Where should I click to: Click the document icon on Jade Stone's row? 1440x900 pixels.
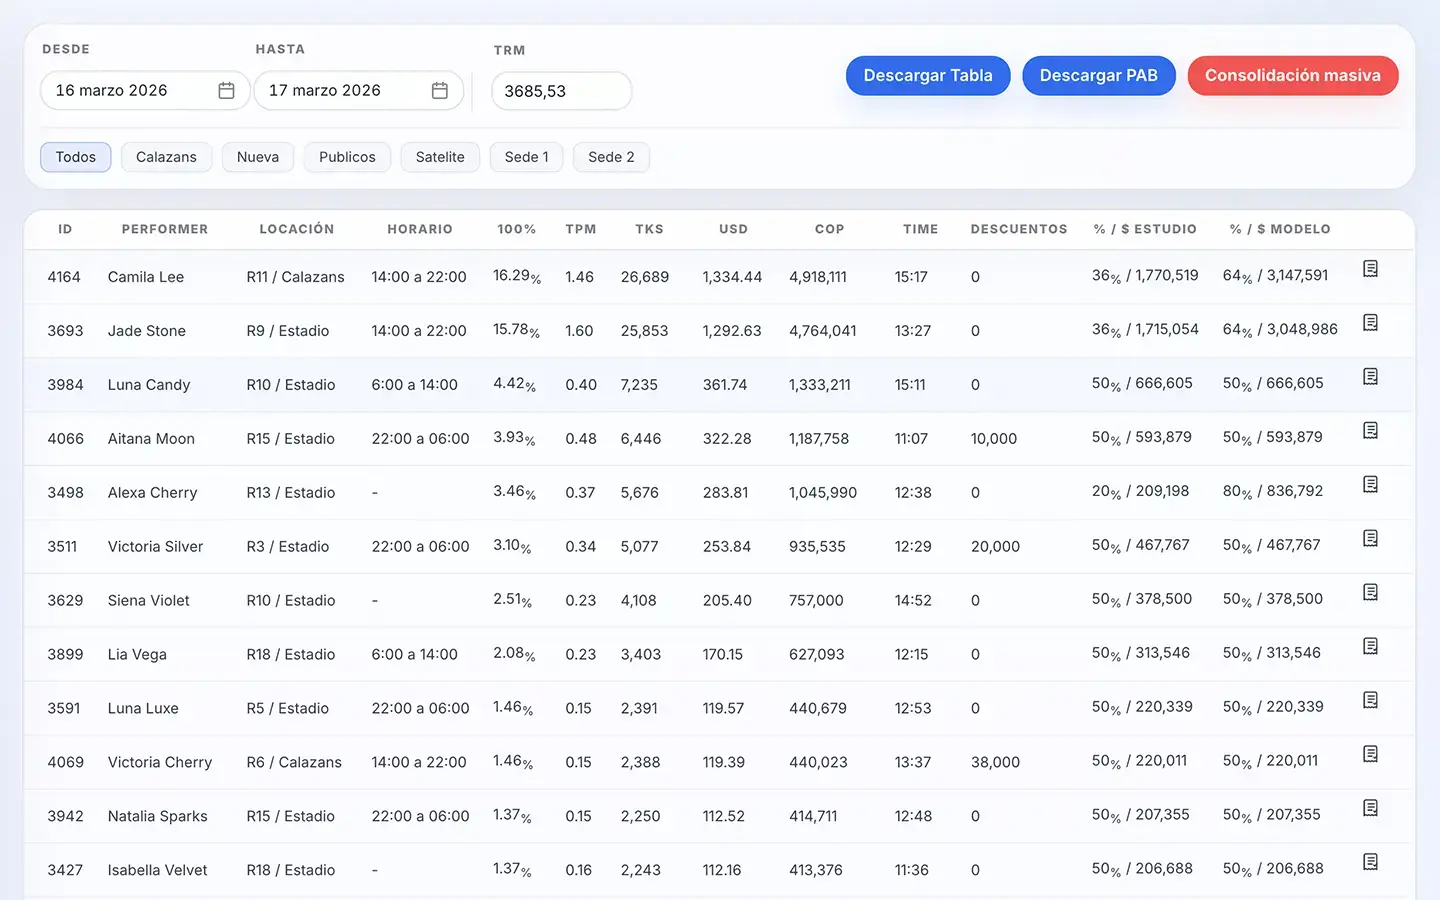(1370, 322)
